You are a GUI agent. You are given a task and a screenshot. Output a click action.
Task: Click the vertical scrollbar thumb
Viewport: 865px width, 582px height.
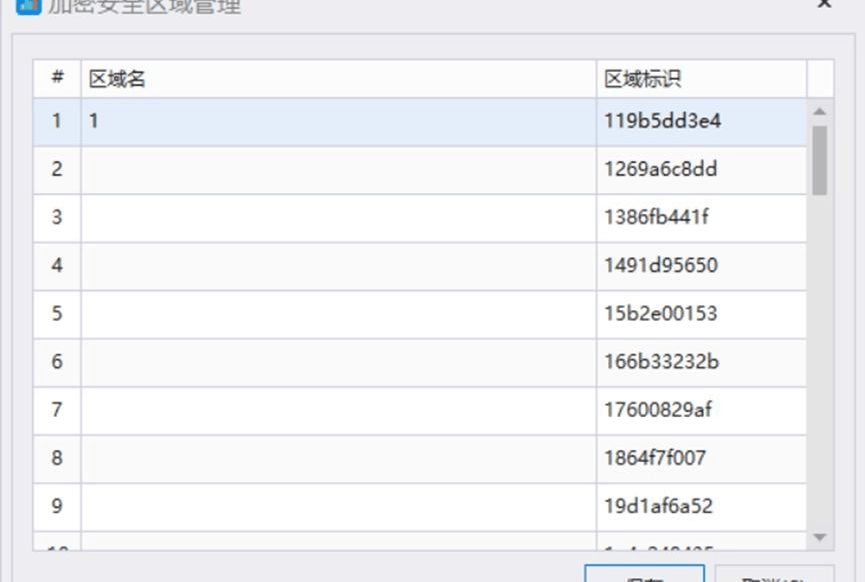[820, 160]
